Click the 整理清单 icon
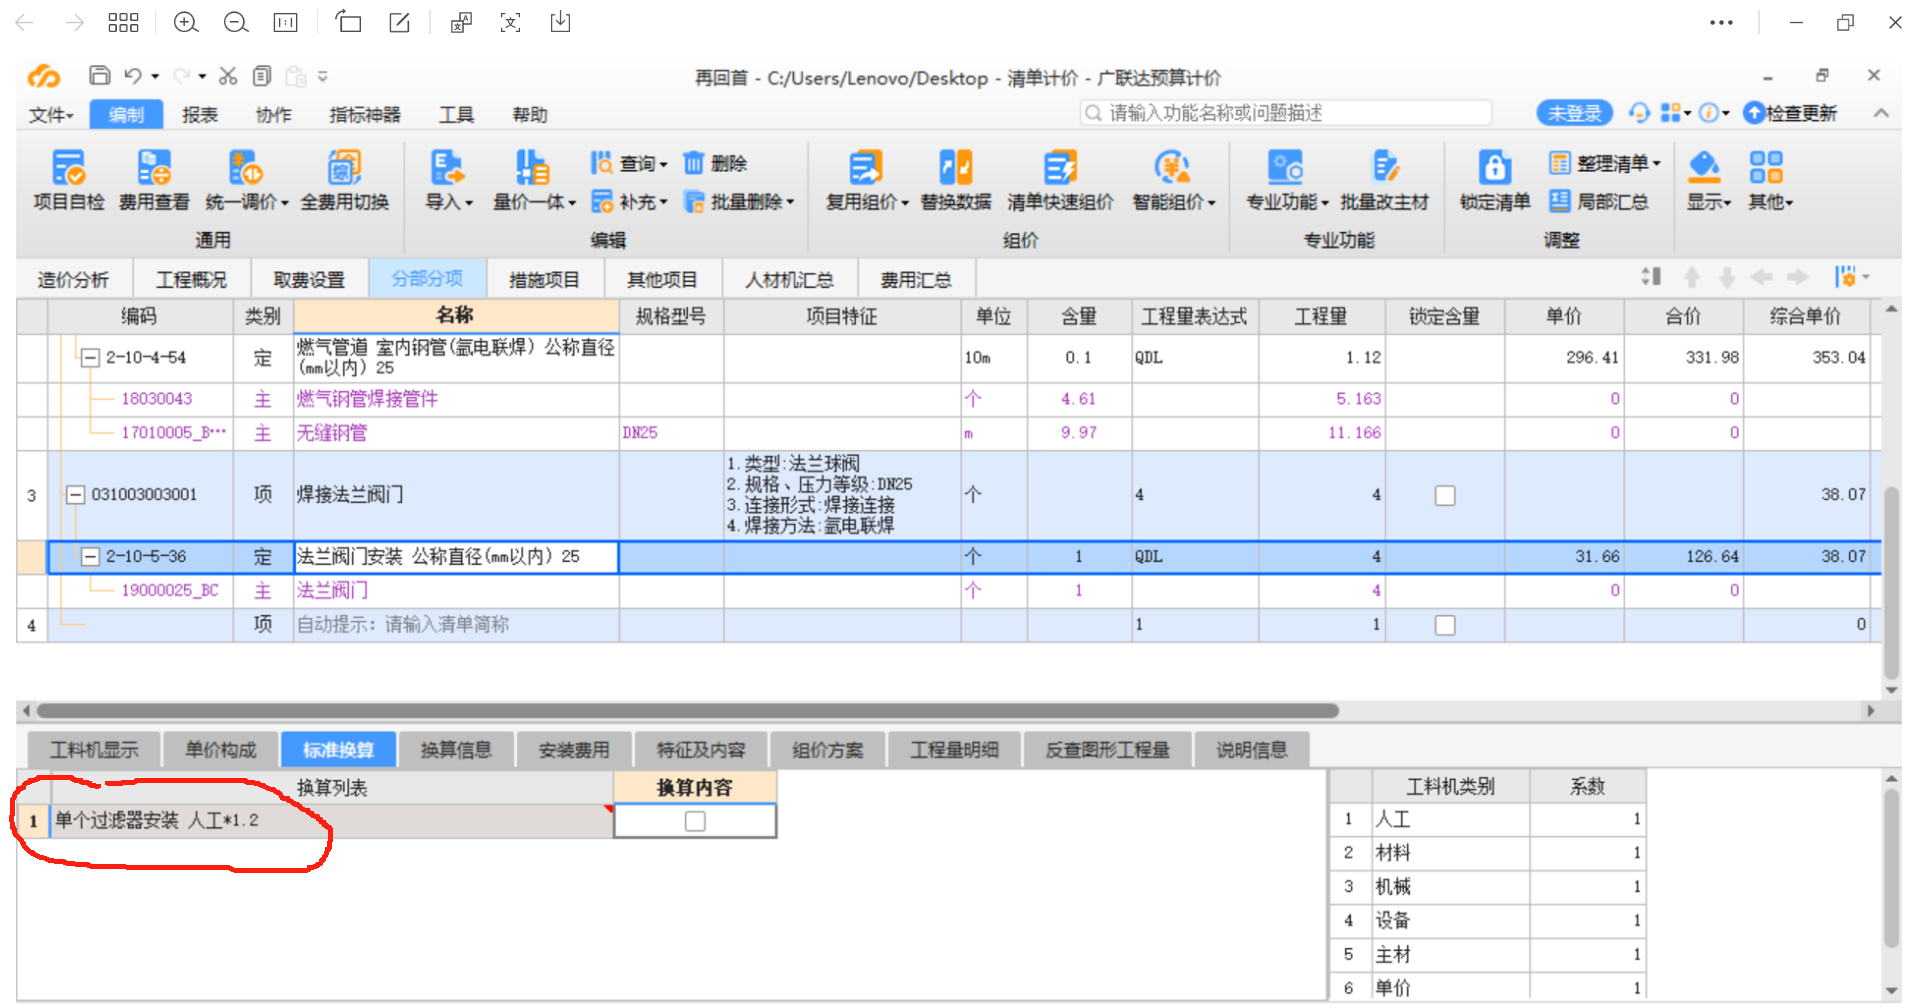The width and height of the screenshot is (1920, 1008). 1560,163
